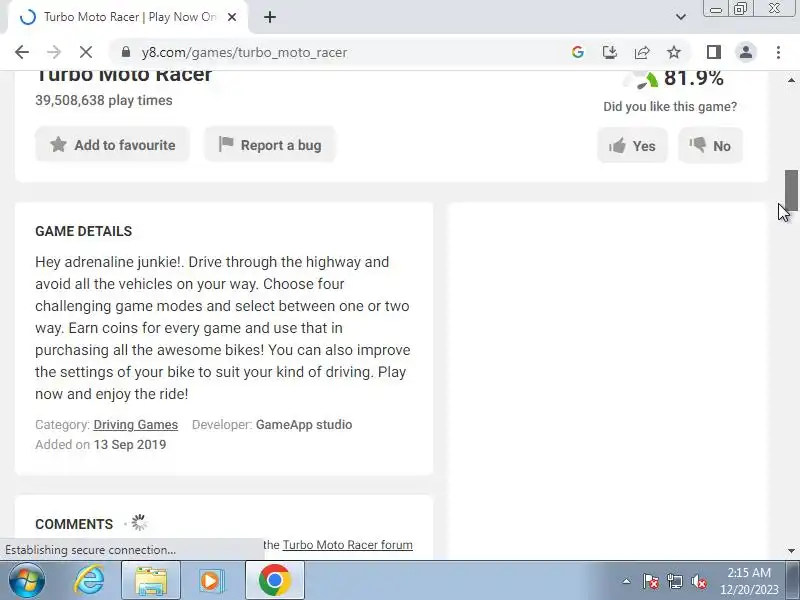Launch Internet Explorer from taskbar
The image size is (800, 600).
[x=89, y=580]
